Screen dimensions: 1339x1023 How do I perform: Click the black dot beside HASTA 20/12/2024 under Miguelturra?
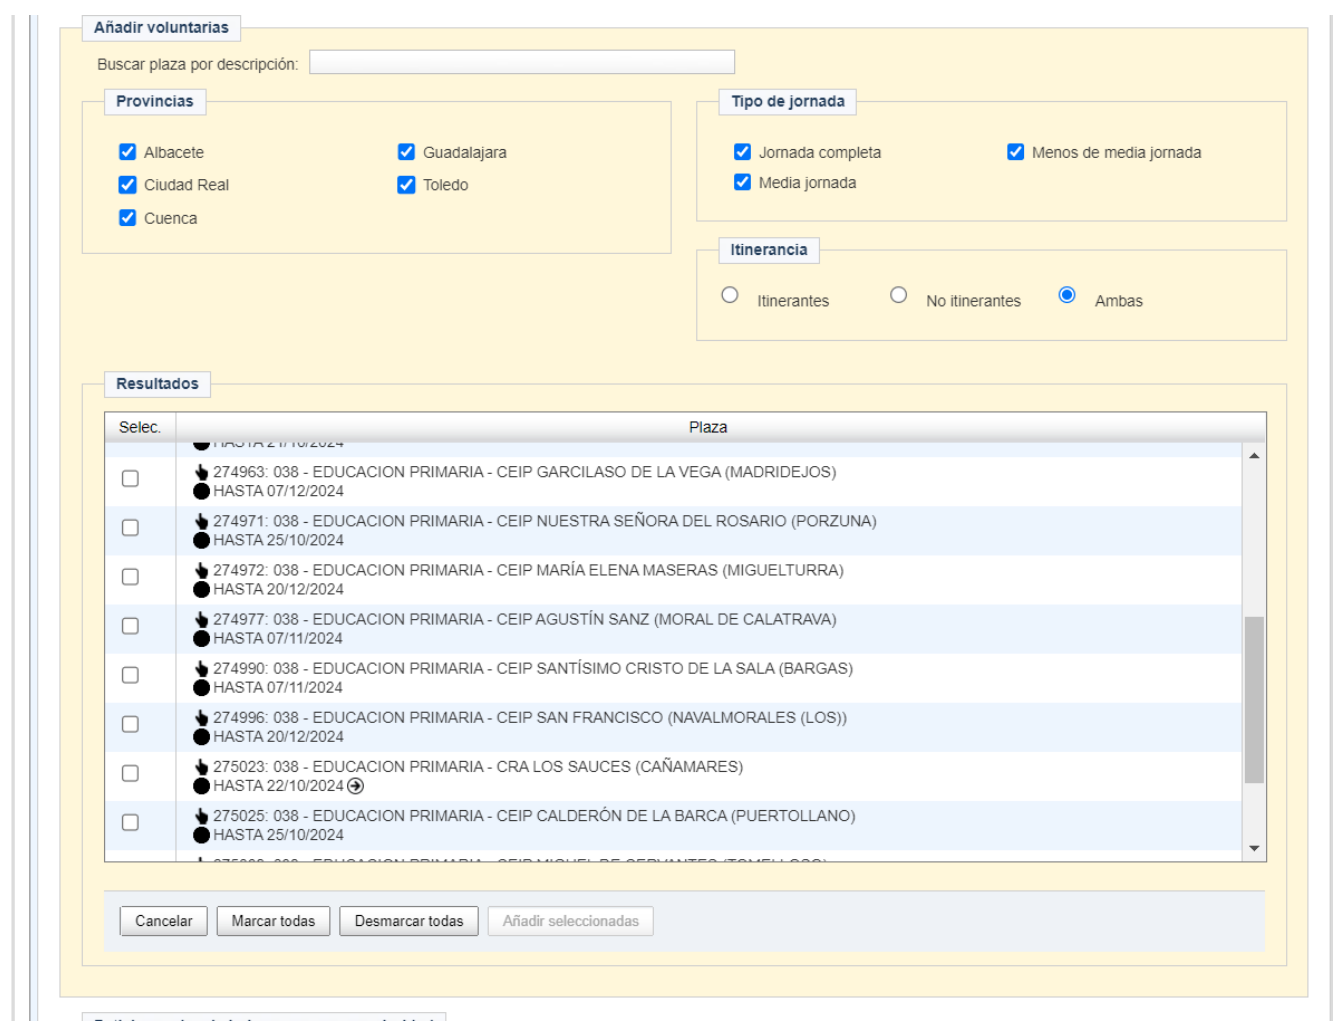(x=201, y=589)
